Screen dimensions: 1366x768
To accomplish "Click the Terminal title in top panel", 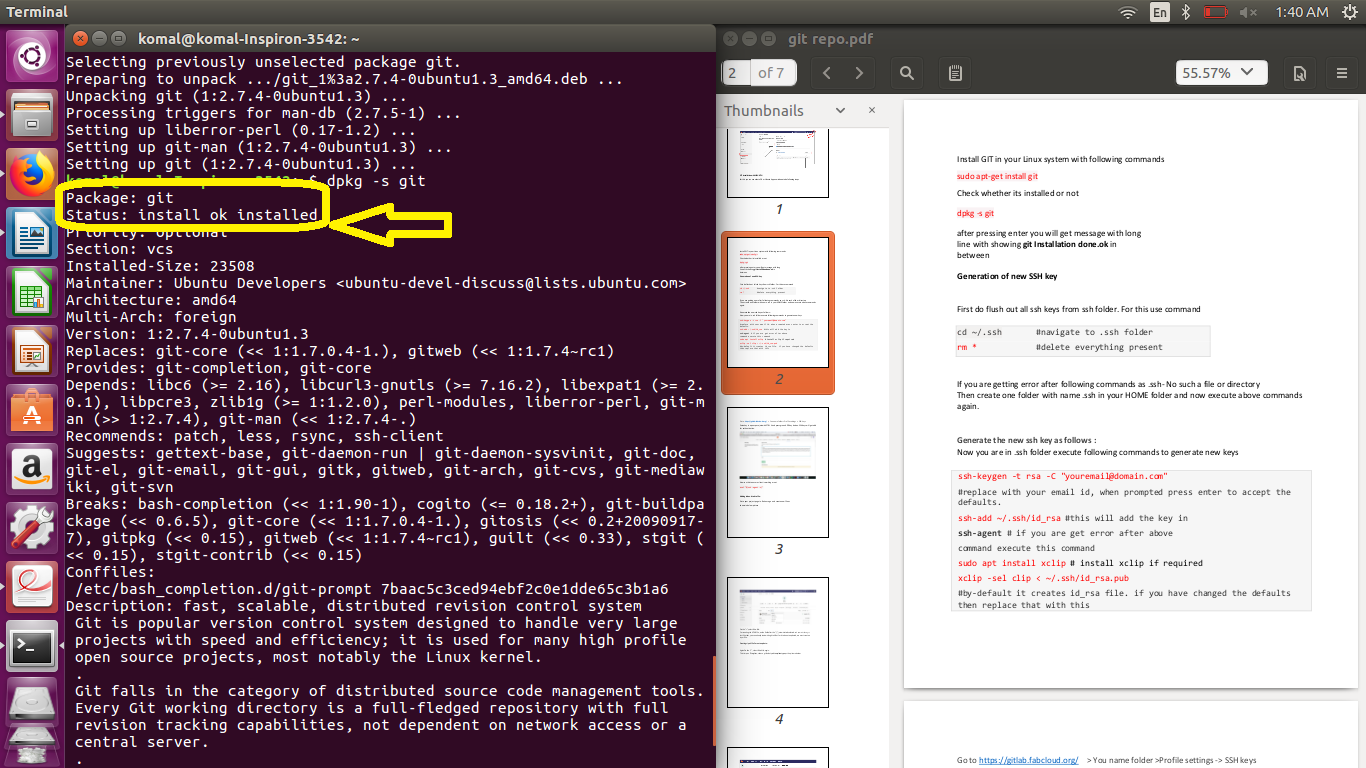I will (x=38, y=12).
